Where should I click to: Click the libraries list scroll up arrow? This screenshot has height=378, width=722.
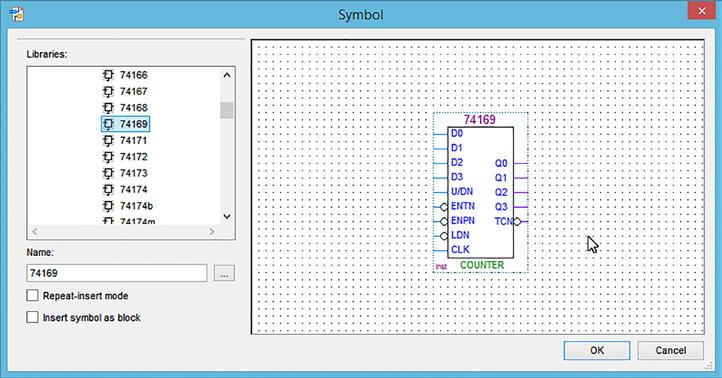click(x=227, y=75)
